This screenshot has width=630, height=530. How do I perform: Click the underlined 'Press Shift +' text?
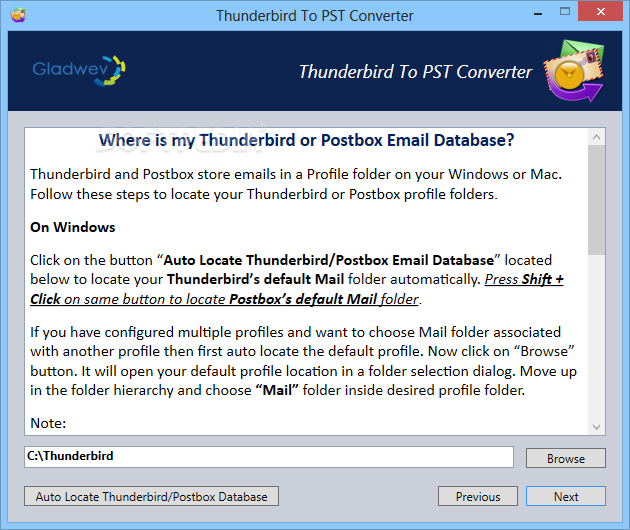[x=524, y=279]
